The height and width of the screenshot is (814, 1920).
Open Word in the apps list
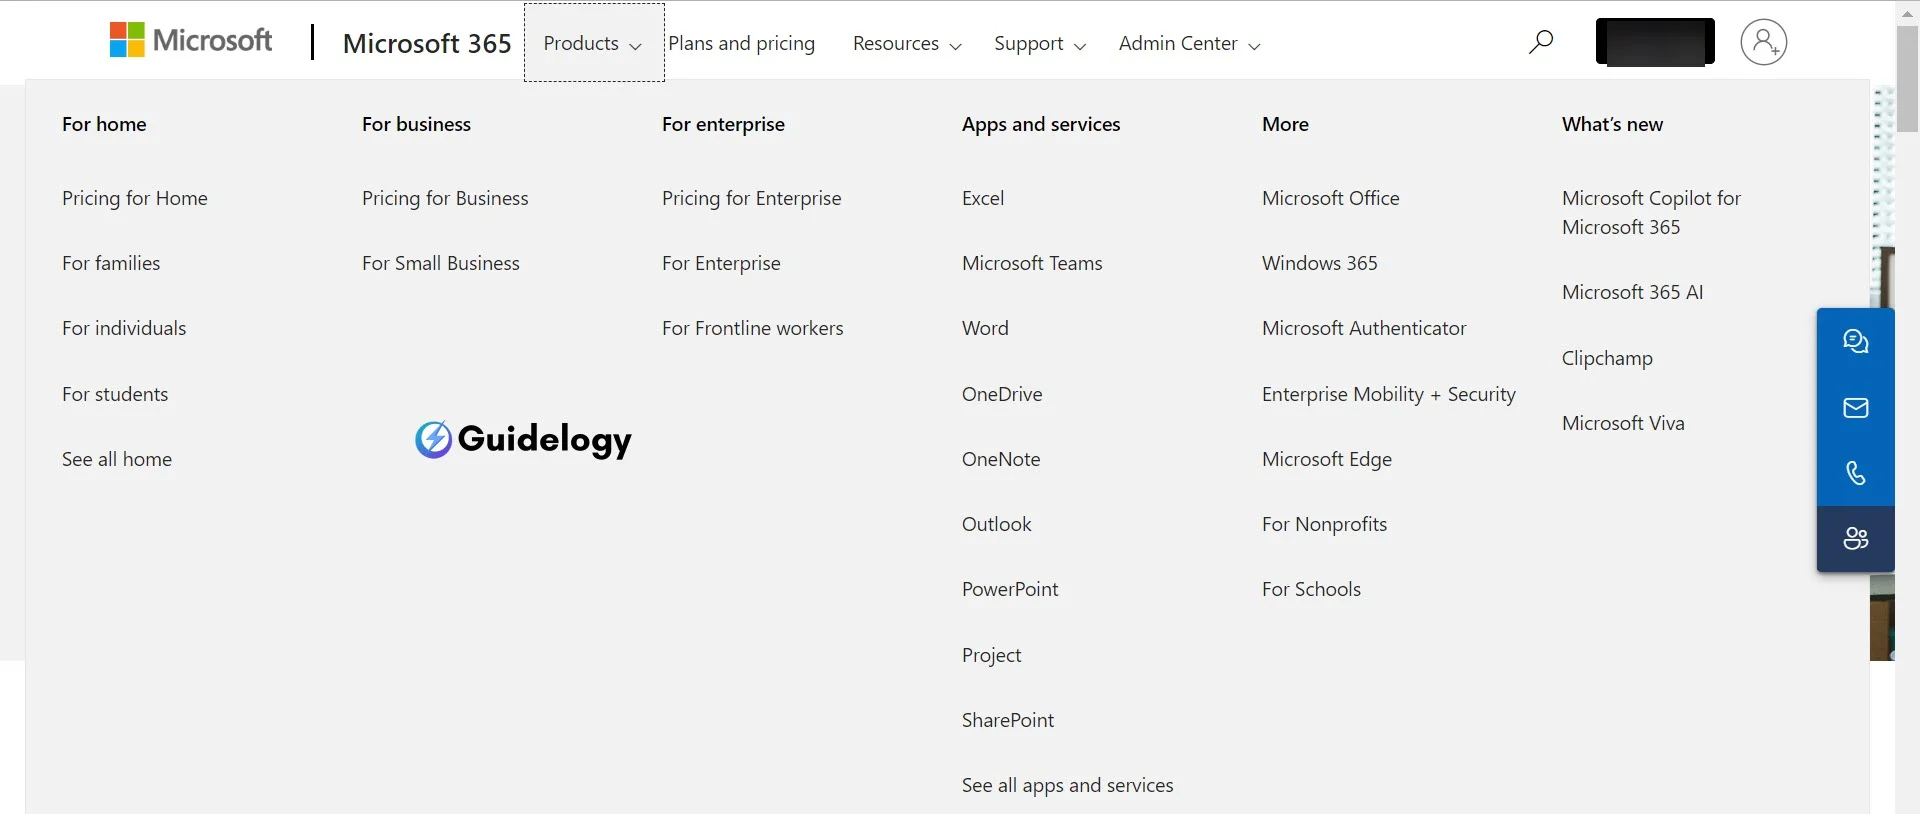pyautogui.click(x=985, y=328)
